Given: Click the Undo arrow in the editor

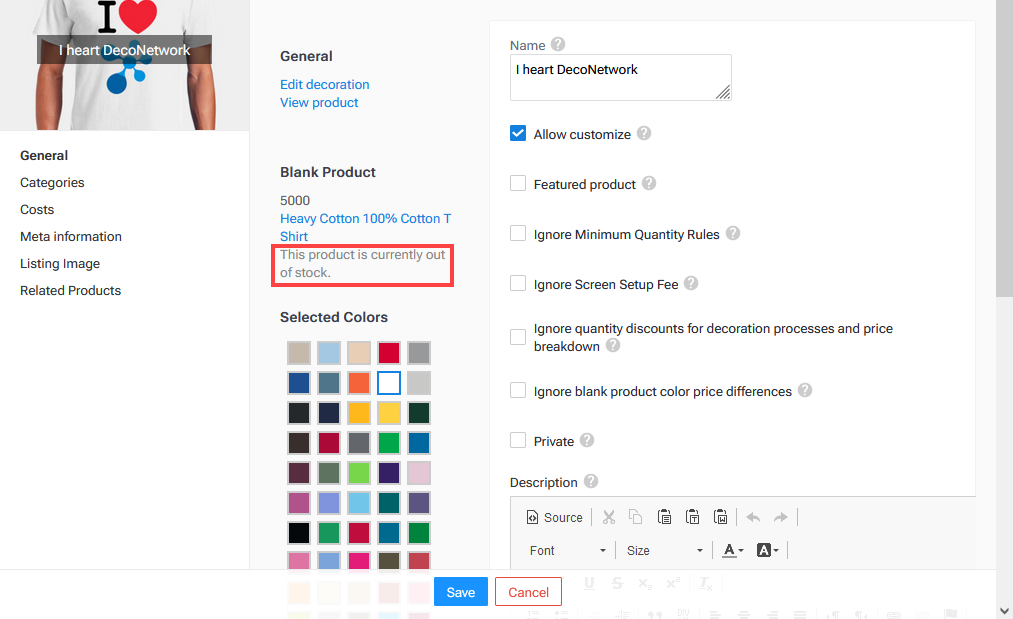Looking at the screenshot, I should point(753,517).
